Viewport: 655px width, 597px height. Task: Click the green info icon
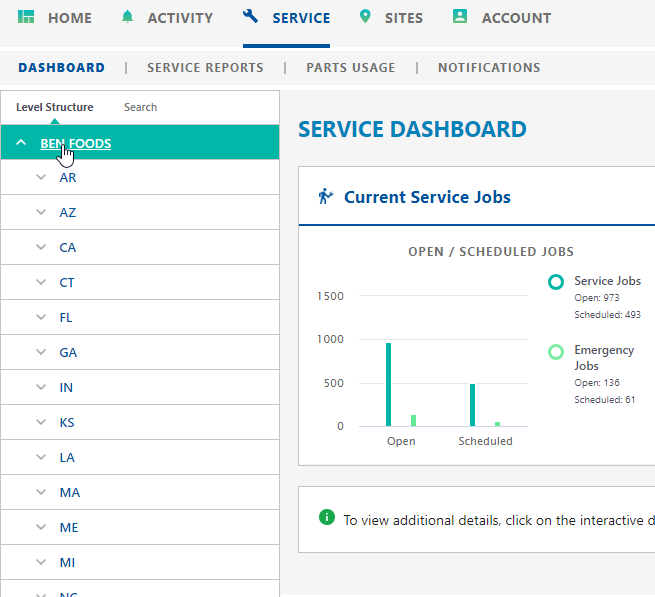pos(326,517)
